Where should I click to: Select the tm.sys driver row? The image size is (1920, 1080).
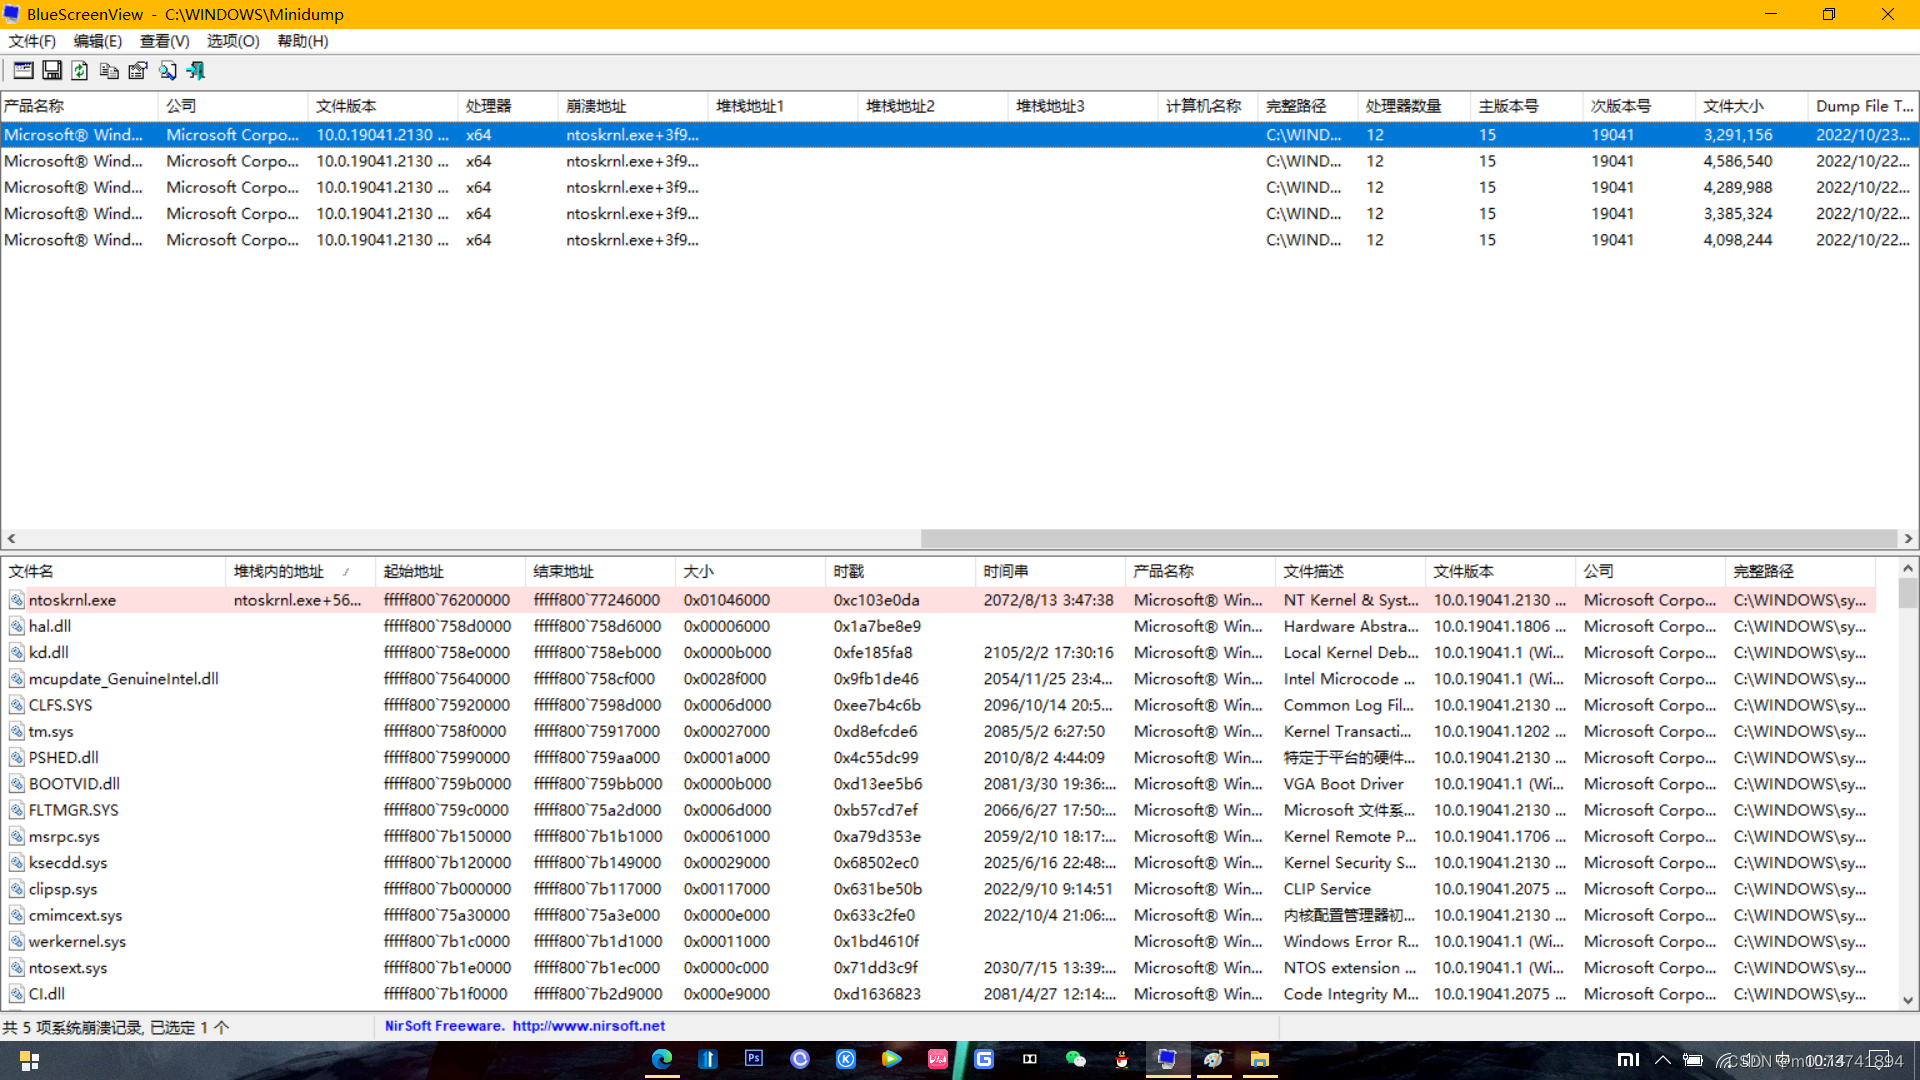pos(937,731)
